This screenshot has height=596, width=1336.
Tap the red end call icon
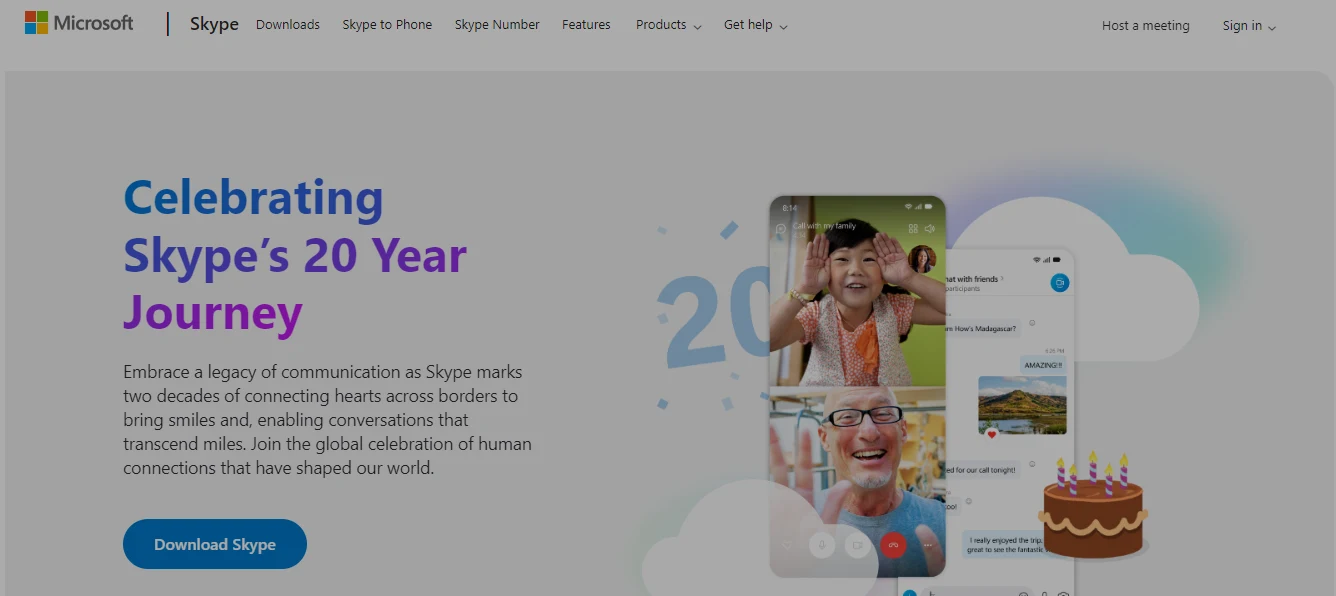(x=893, y=545)
